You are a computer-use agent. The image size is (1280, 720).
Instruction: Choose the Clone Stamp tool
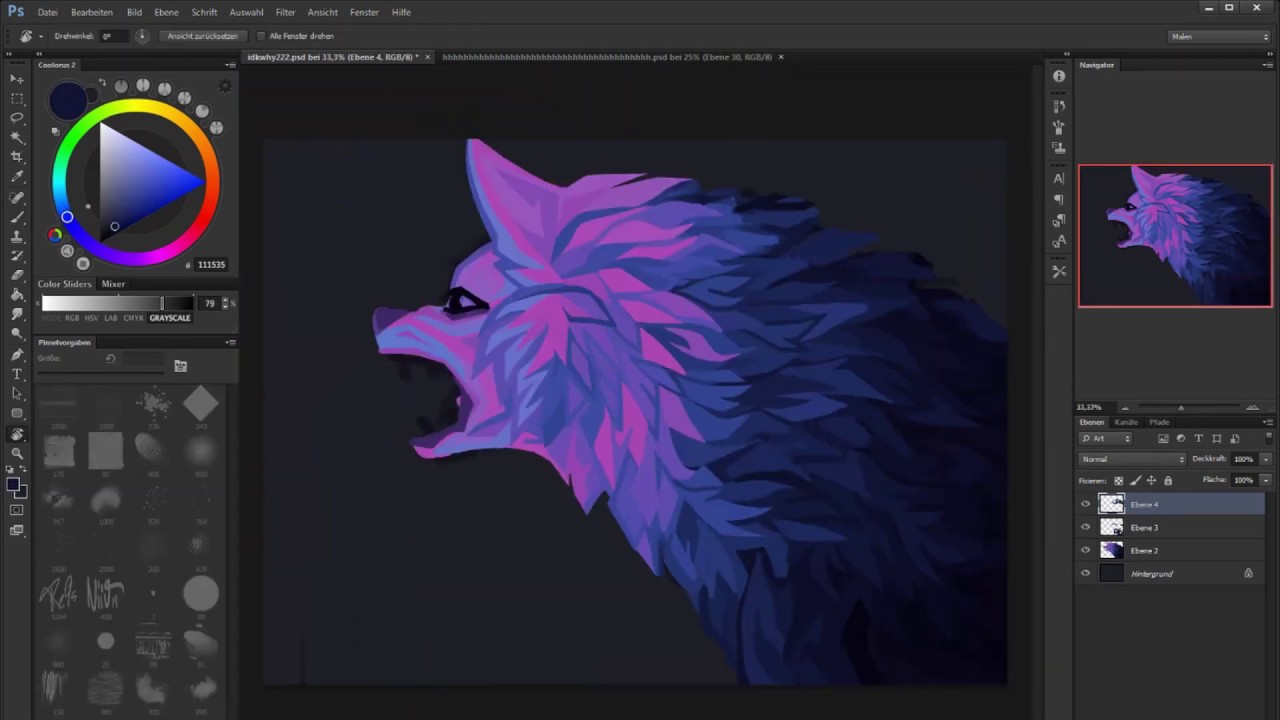(x=17, y=237)
